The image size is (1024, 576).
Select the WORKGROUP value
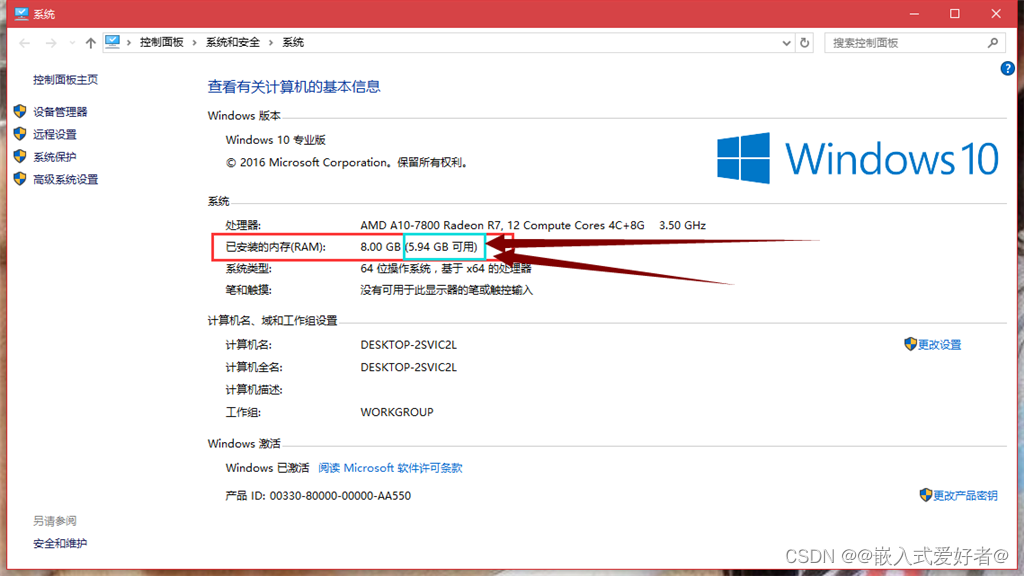(x=396, y=412)
